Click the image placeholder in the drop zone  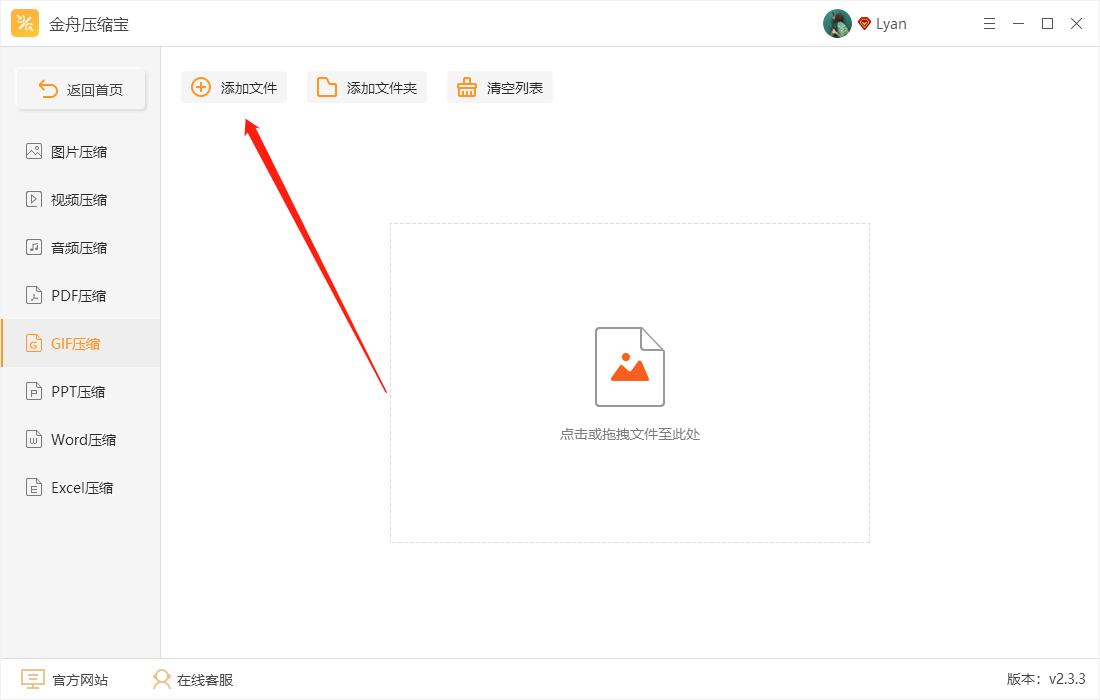pyautogui.click(x=629, y=367)
